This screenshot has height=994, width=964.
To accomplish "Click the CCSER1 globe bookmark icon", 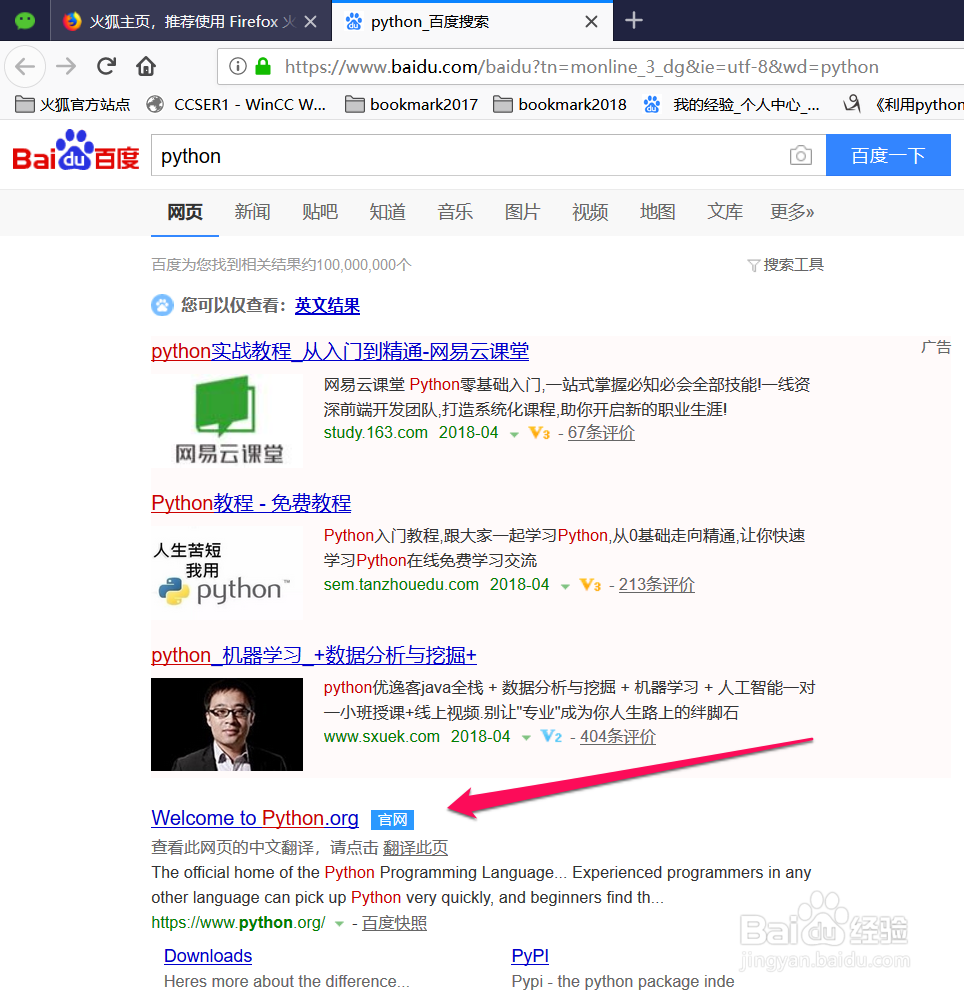I will pyautogui.click(x=156, y=103).
